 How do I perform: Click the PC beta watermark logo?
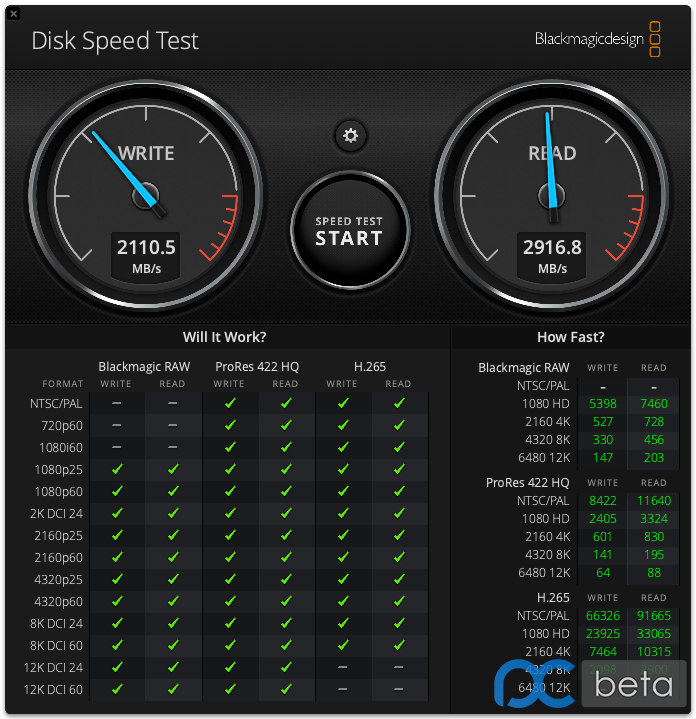pos(590,683)
